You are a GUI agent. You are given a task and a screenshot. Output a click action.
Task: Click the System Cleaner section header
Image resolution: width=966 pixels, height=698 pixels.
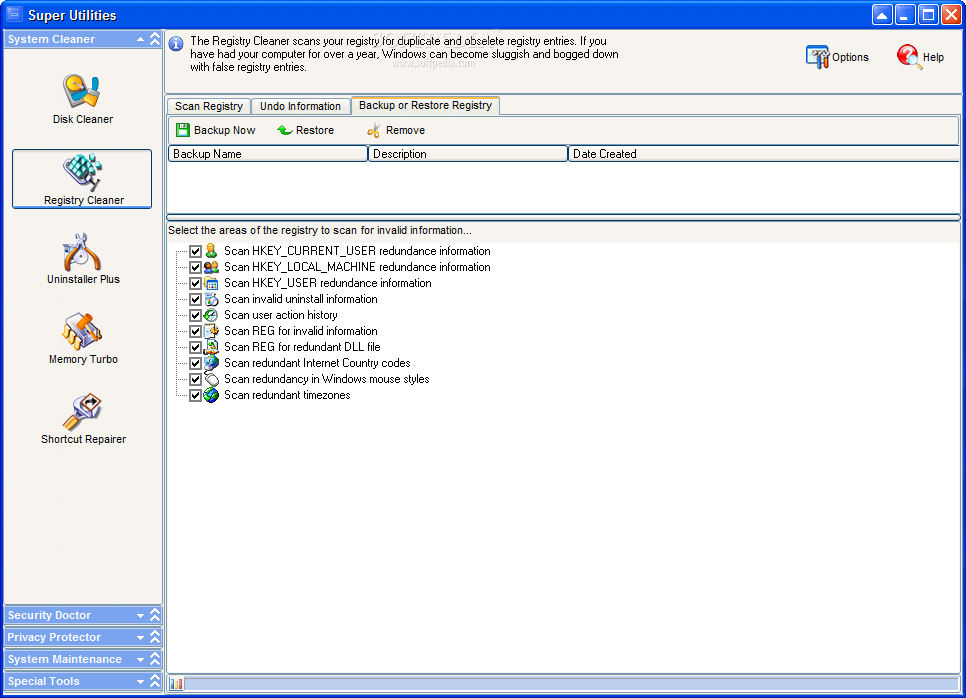pos(83,39)
